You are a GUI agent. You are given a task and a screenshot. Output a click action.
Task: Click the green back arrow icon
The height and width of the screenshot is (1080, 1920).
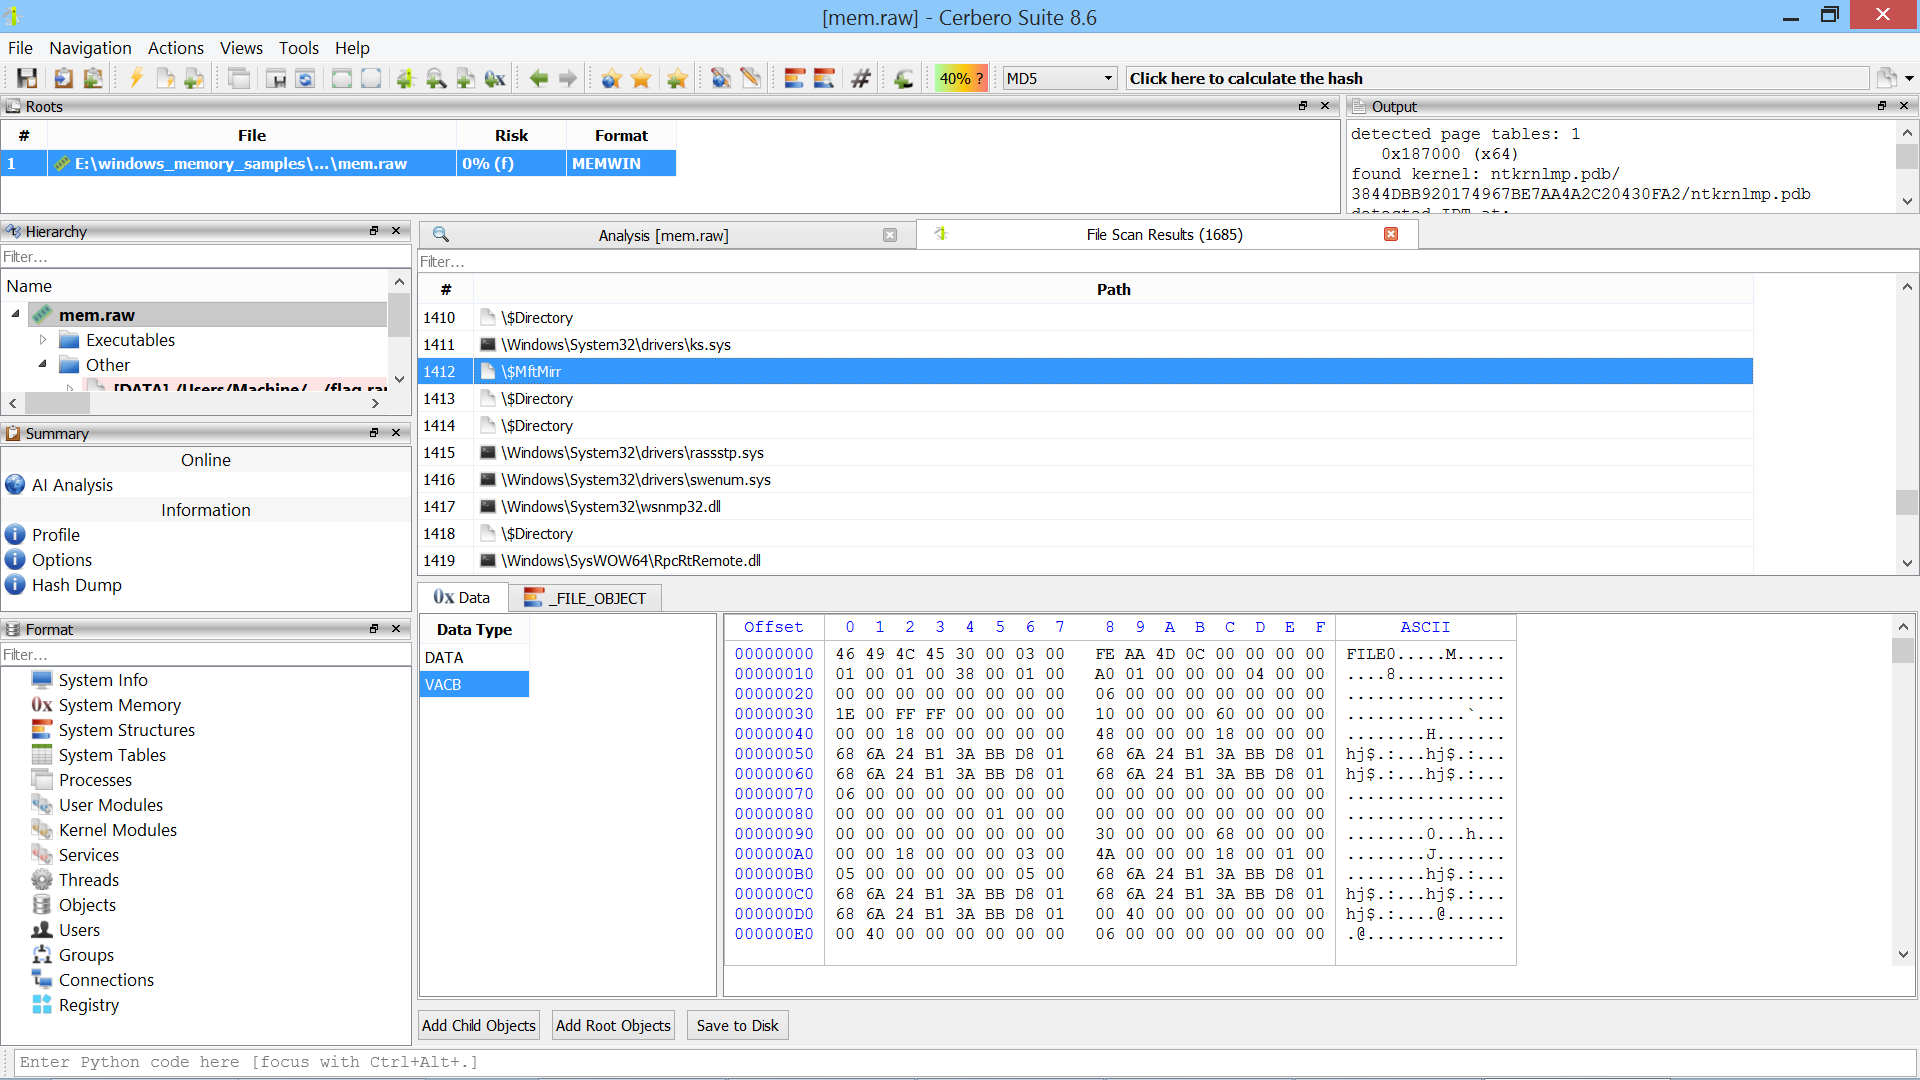coord(538,78)
